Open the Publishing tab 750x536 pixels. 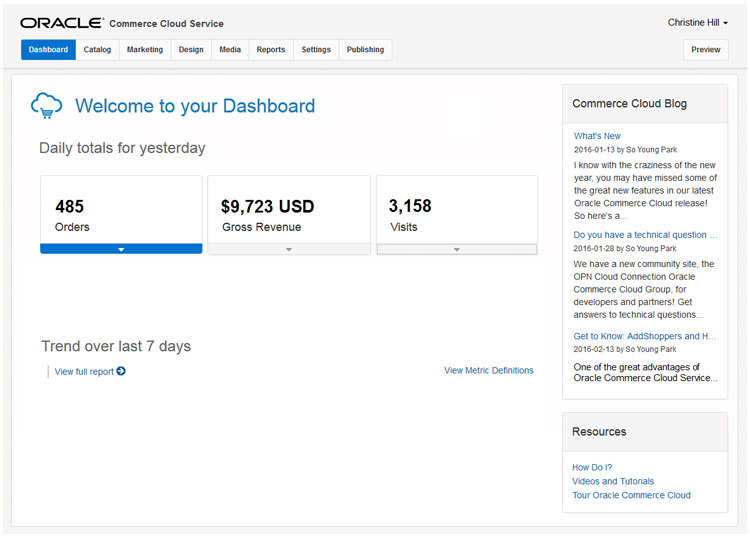(365, 50)
